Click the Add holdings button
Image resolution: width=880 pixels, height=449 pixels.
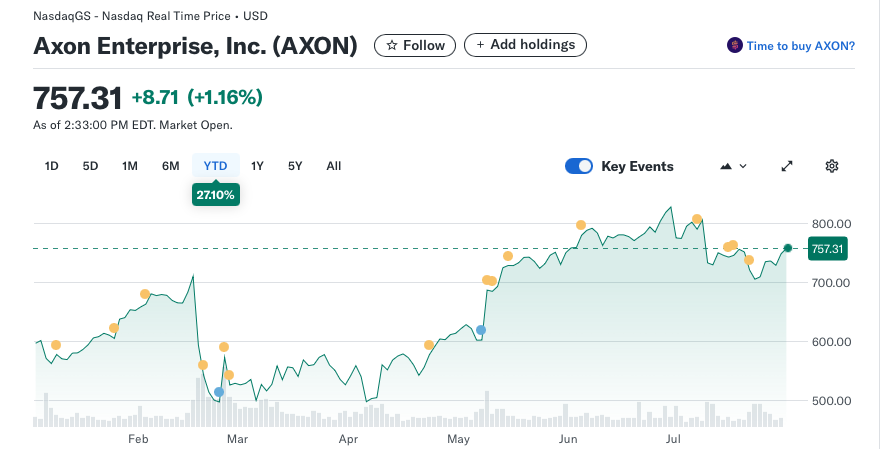tap(525, 45)
